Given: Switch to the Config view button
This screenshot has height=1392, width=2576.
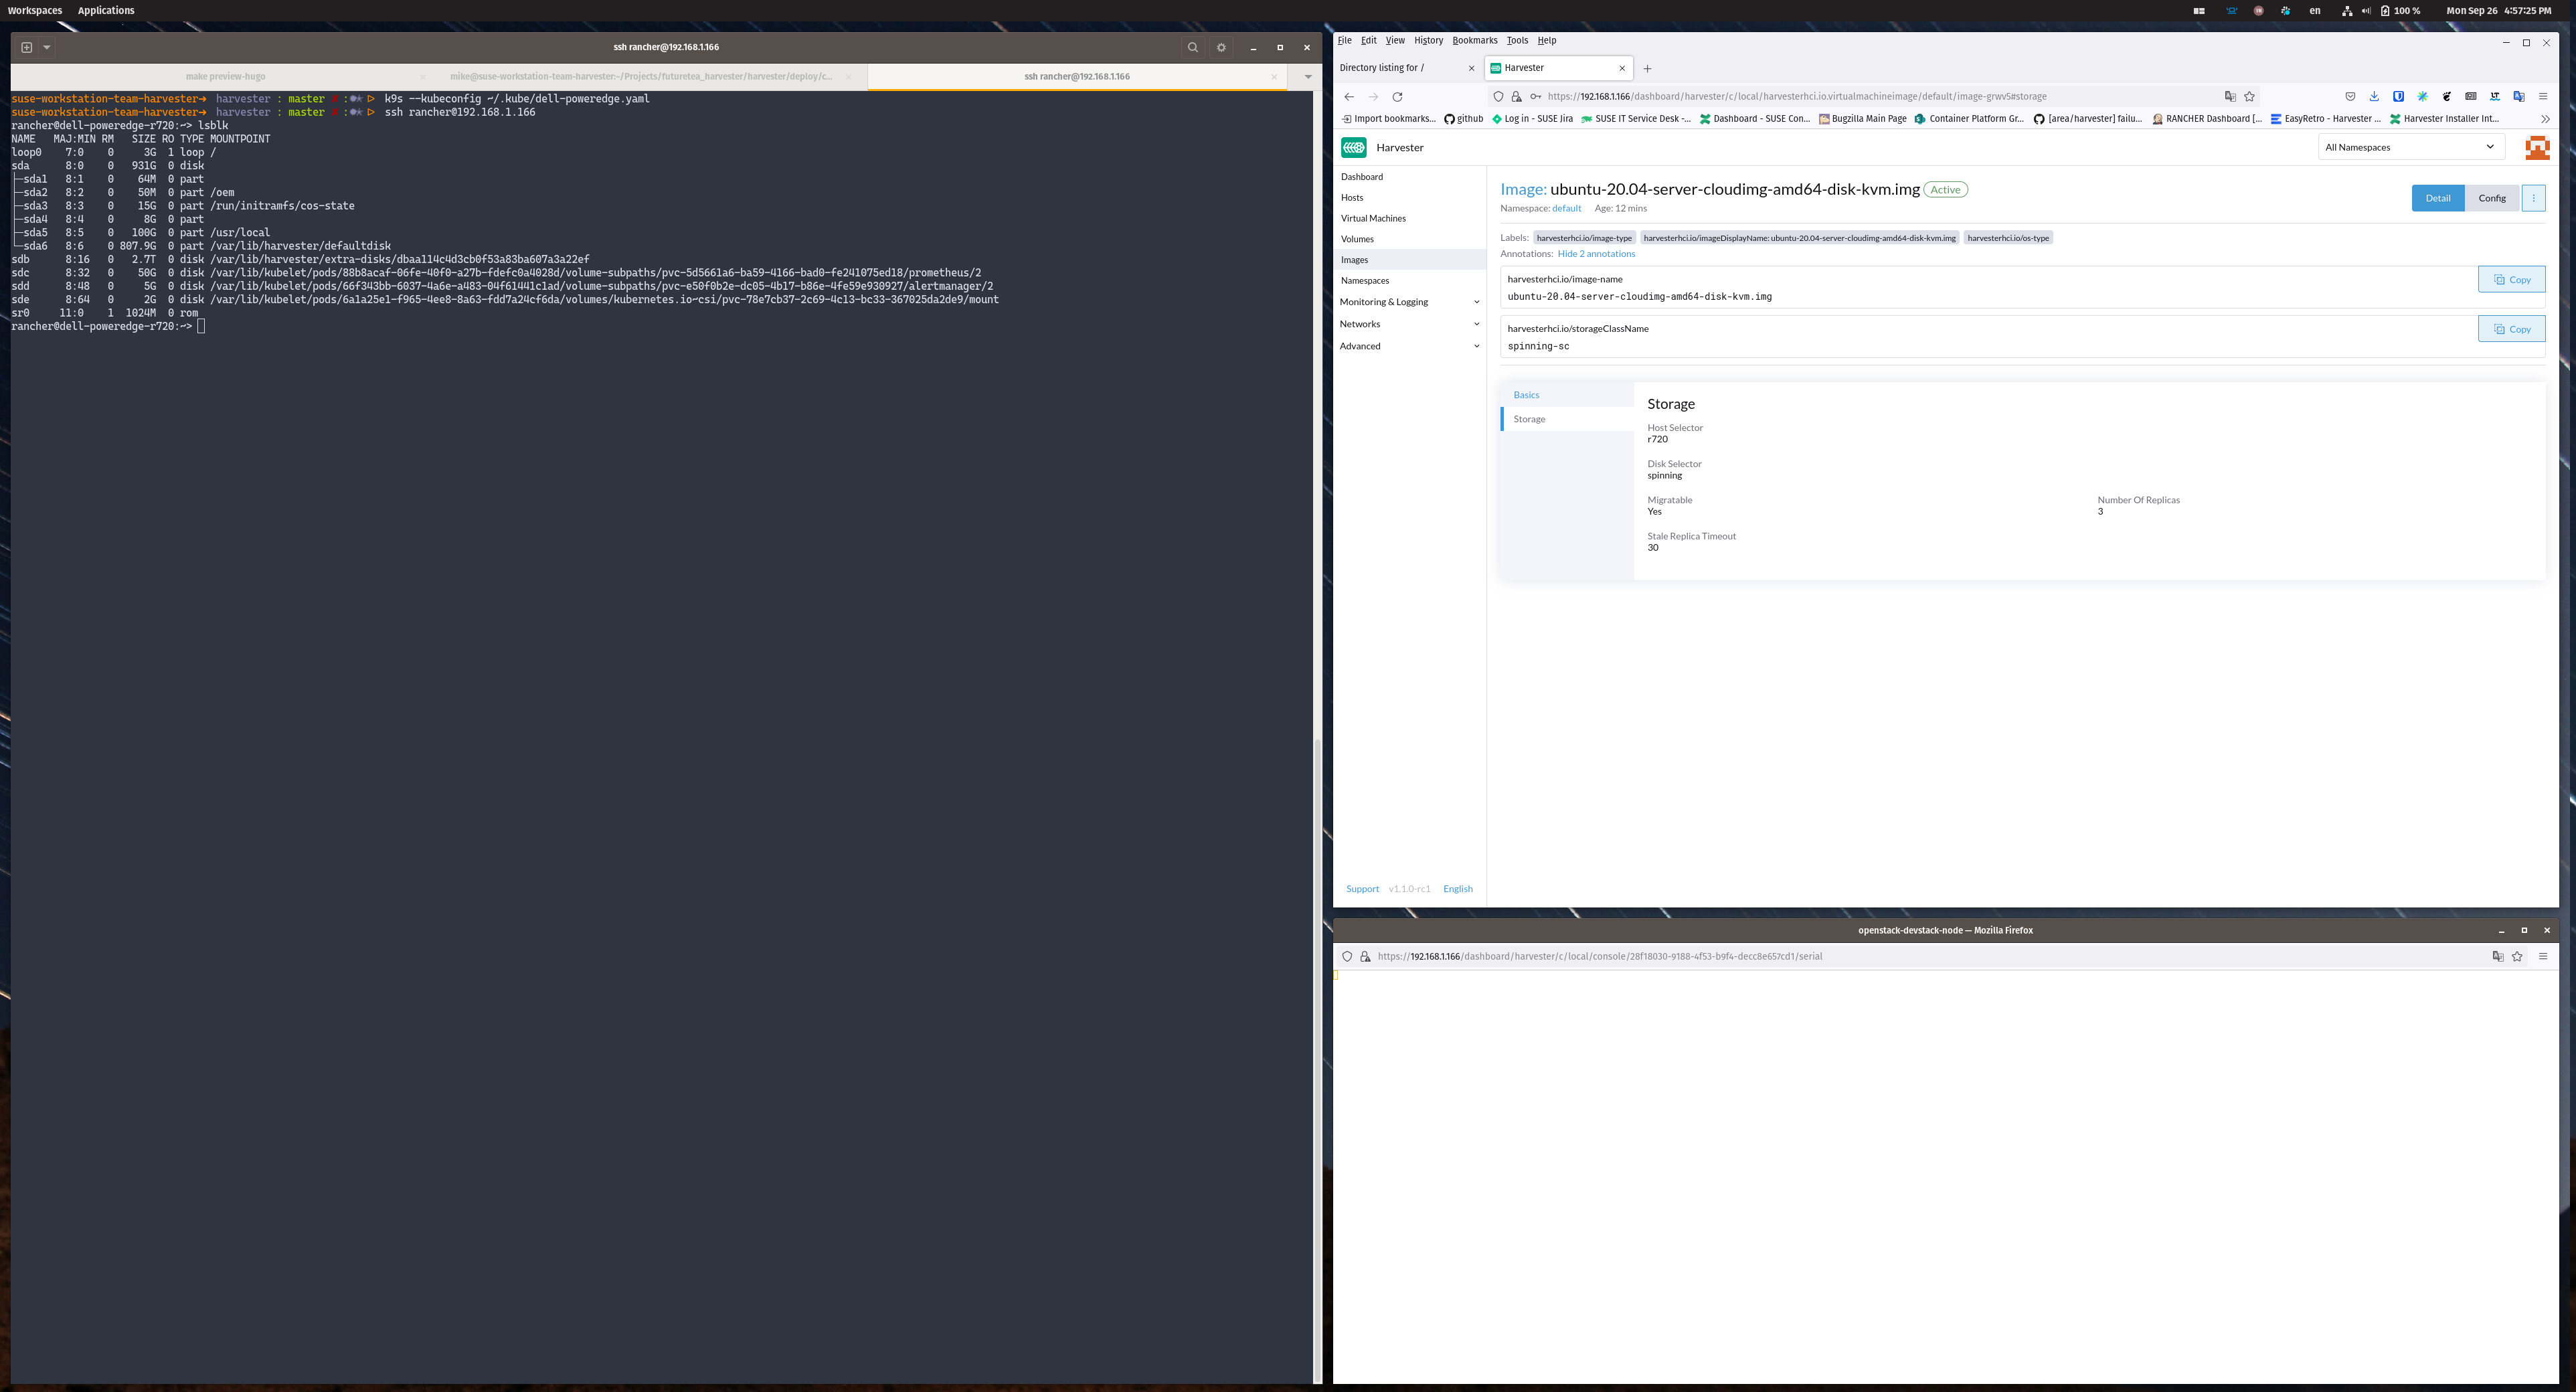Looking at the screenshot, I should [2491, 198].
